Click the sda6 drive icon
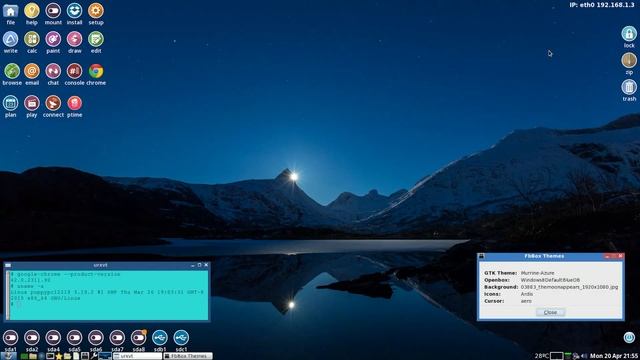The height and width of the screenshot is (360, 640). click(96, 338)
